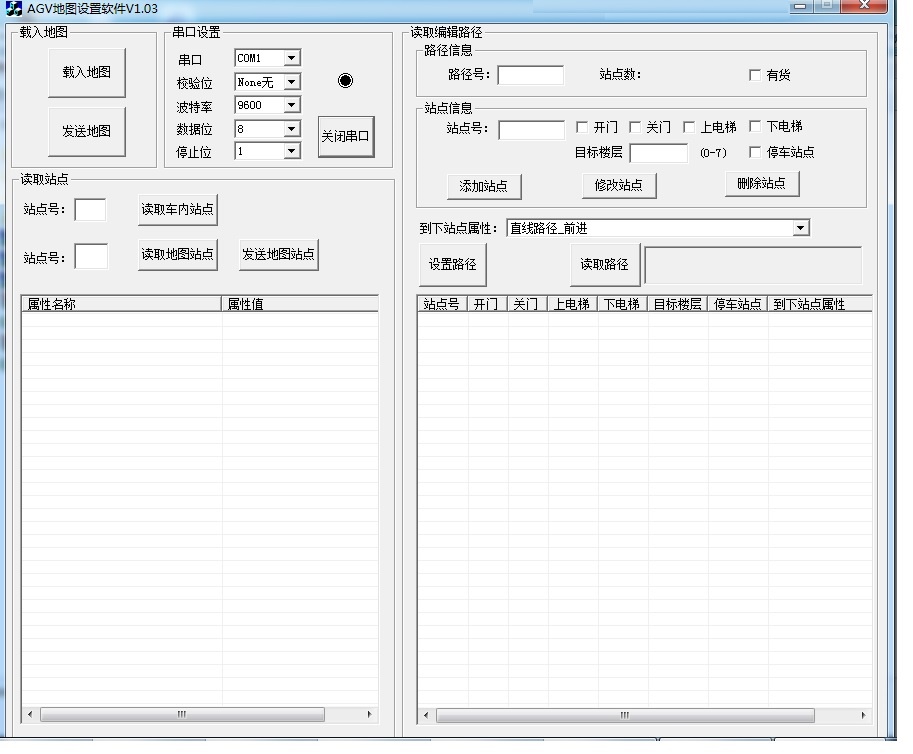Open the 到下站点属性 dropdown list
The width and height of the screenshot is (913, 754).
pos(800,229)
